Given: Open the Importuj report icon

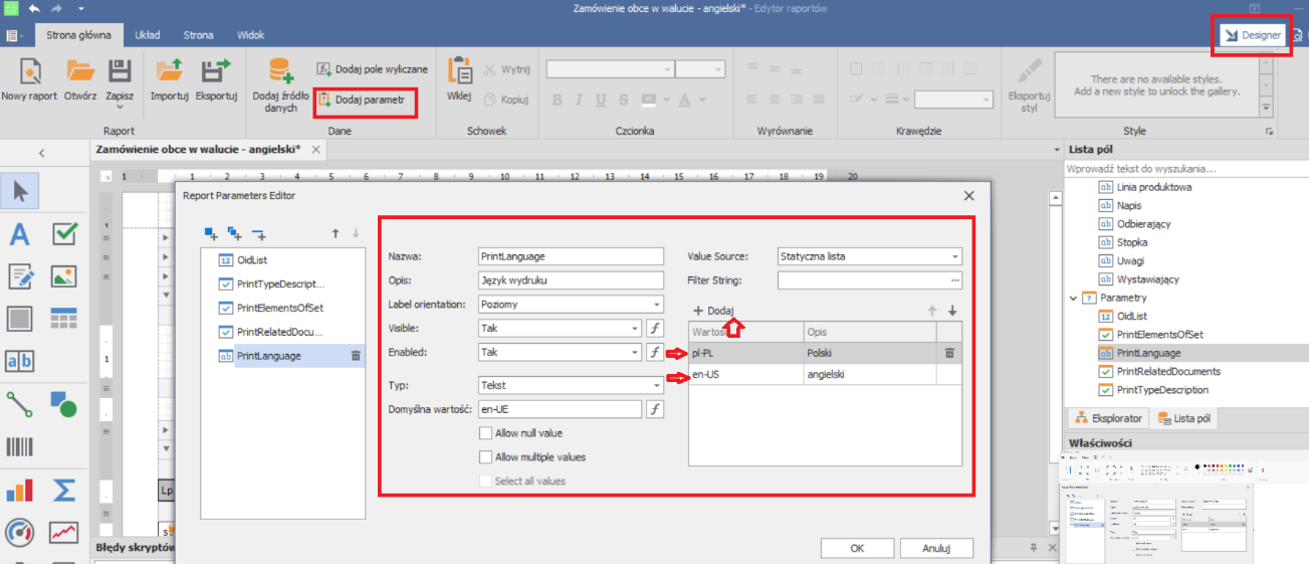Looking at the screenshot, I should (169, 73).
